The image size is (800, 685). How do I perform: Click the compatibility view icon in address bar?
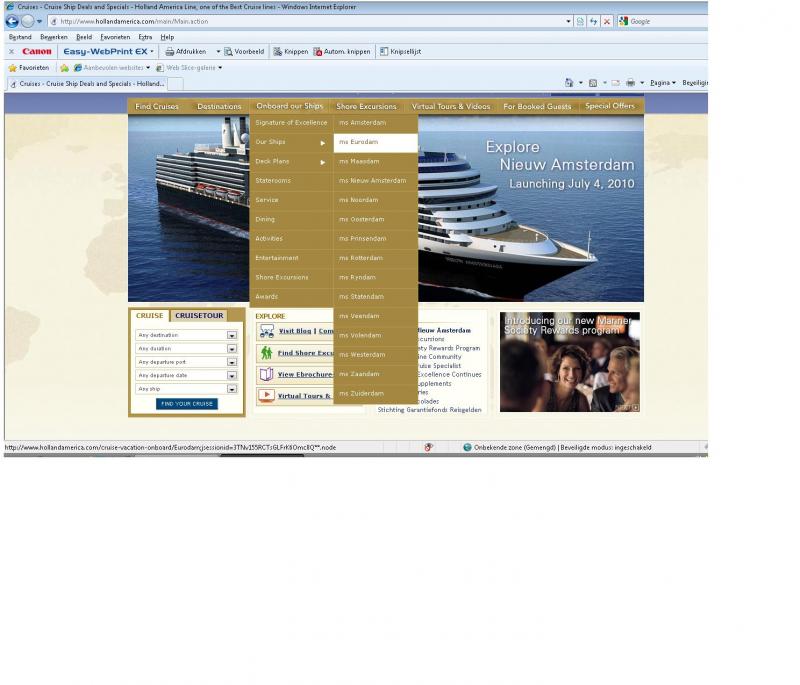coord(580,21)
